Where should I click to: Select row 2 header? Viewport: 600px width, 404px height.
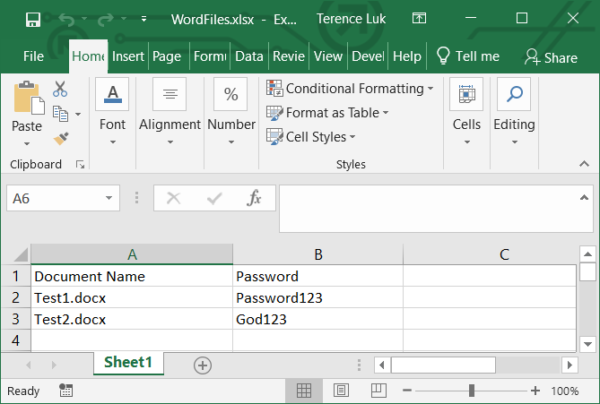point(16,298)
